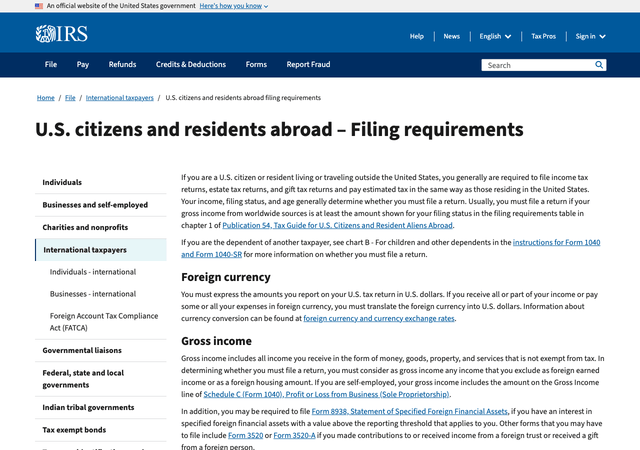Go to International taxpayers breadcrumb
The width and height of the screenshot is (640, 450).
(x=120, y=98)
